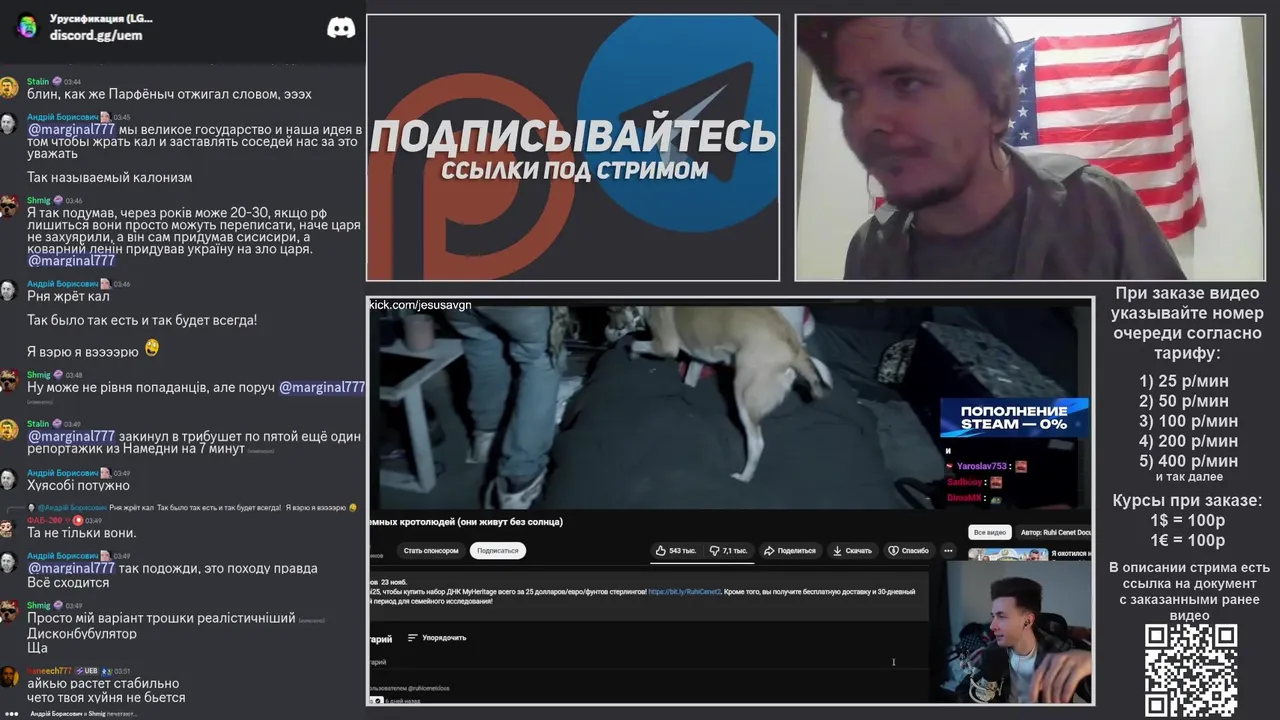Click the username haneech777
The image size is (1280, 720).
(49, 670)
